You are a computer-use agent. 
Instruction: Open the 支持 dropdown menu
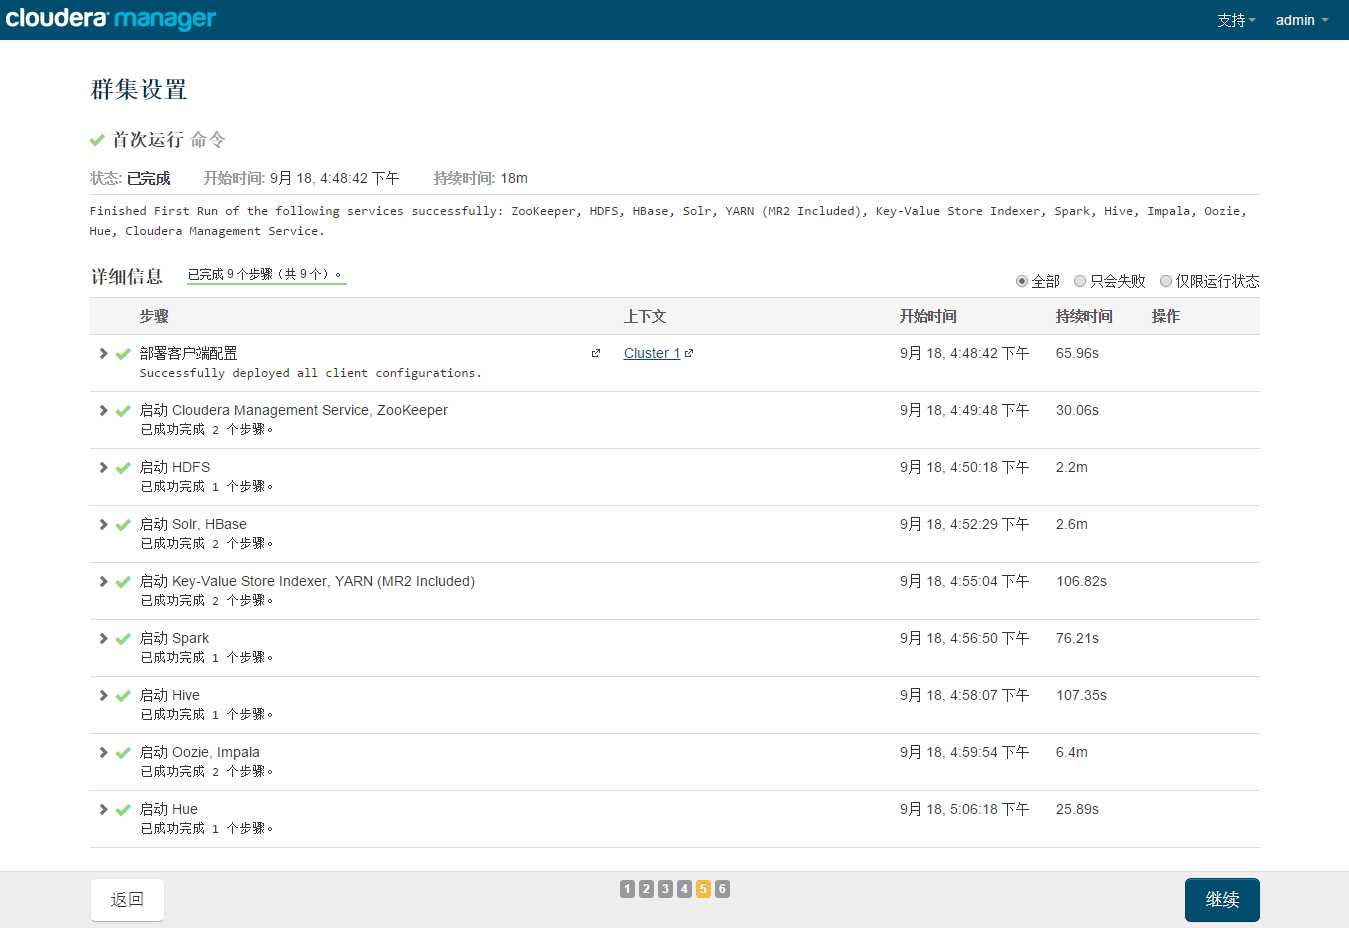coord(1236,20)
